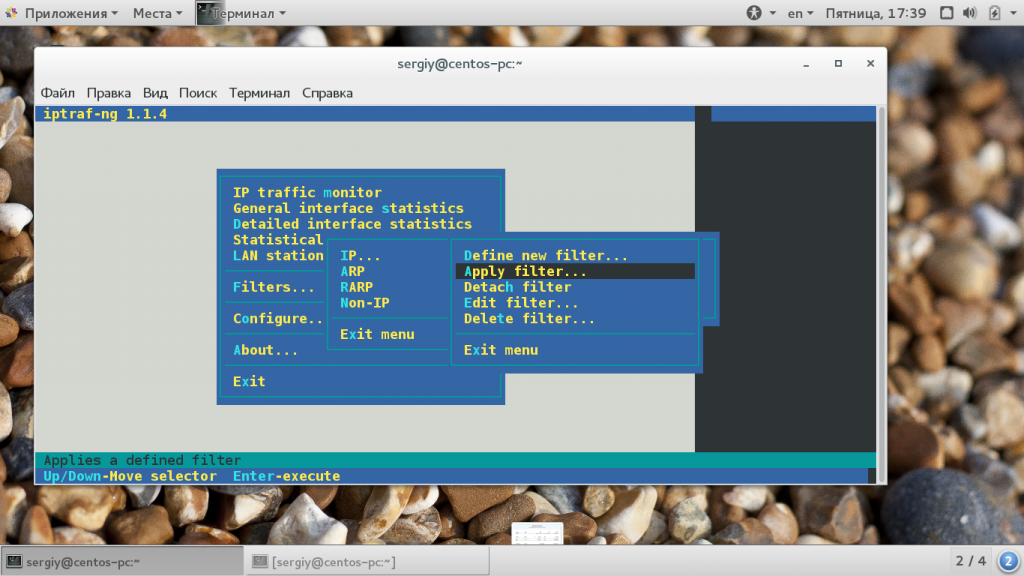Click the terminal window vertical scrollbar
This screenshot has height=576, width=1024.
pos(882,294)
